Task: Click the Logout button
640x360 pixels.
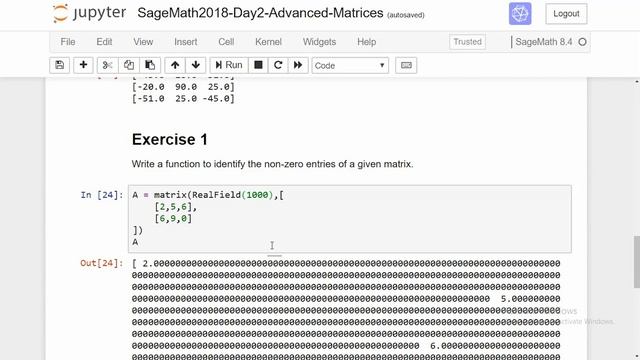Action: click(566, 13)
